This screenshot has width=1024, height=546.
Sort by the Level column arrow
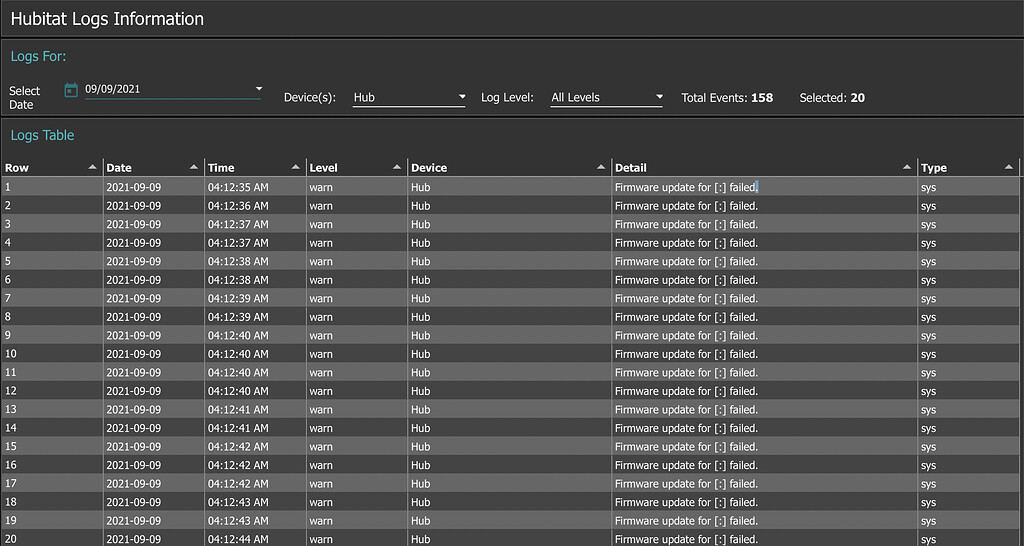click(x=396, y=167)
